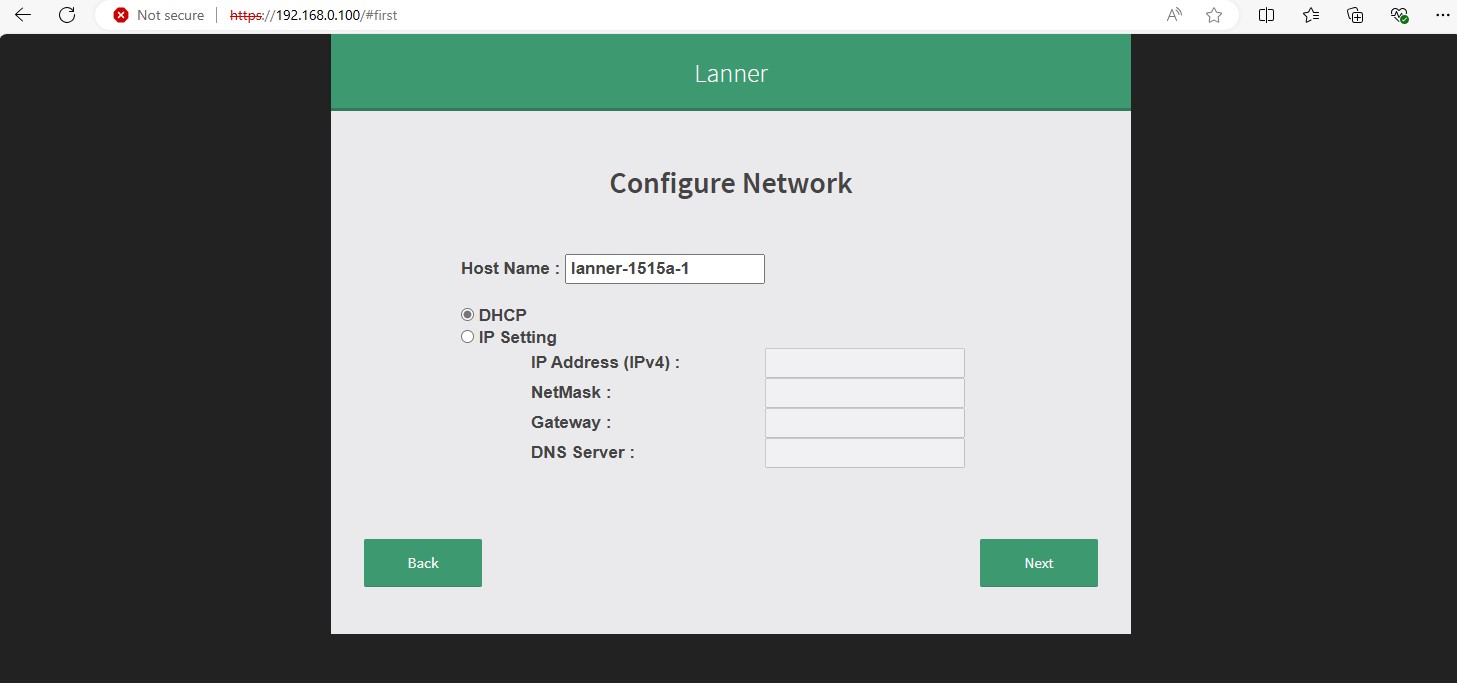Go back using the browser back arrow

point(23,15)
